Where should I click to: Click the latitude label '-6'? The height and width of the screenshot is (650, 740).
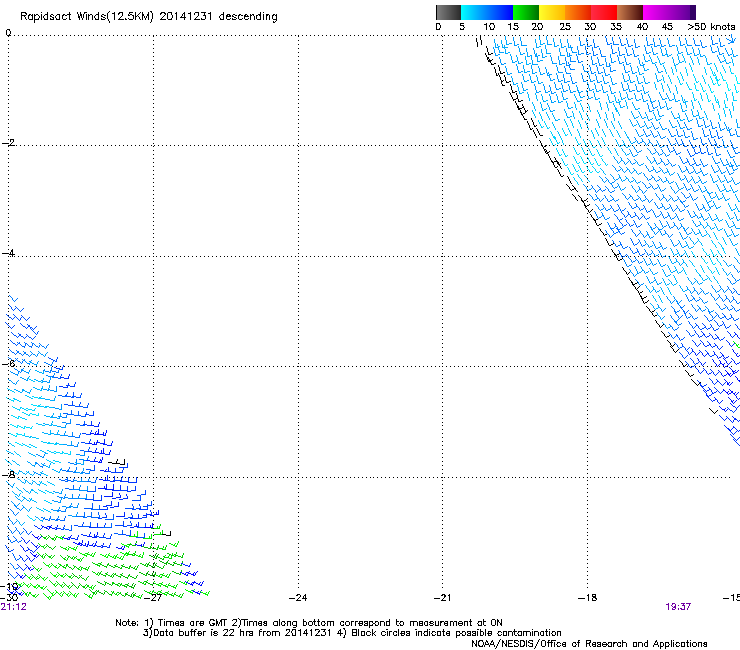click(8, 363)
